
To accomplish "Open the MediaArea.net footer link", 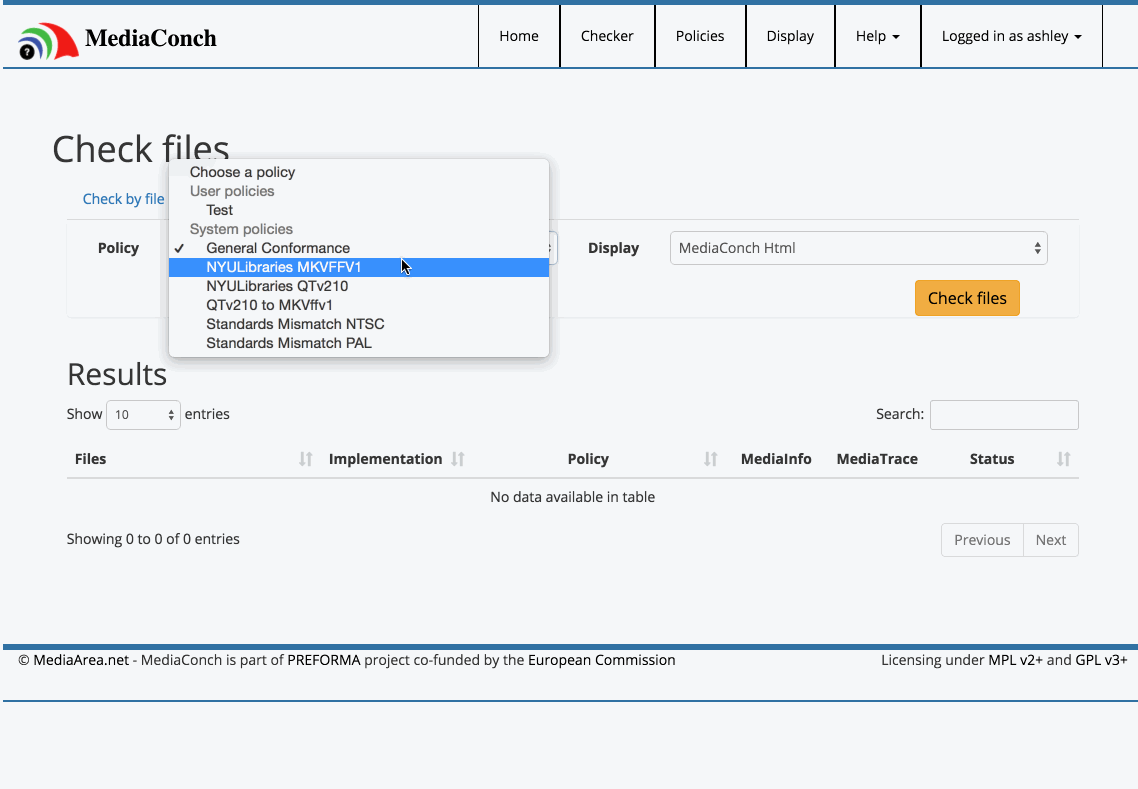I will pyautogui.click(x=81, y=660).
